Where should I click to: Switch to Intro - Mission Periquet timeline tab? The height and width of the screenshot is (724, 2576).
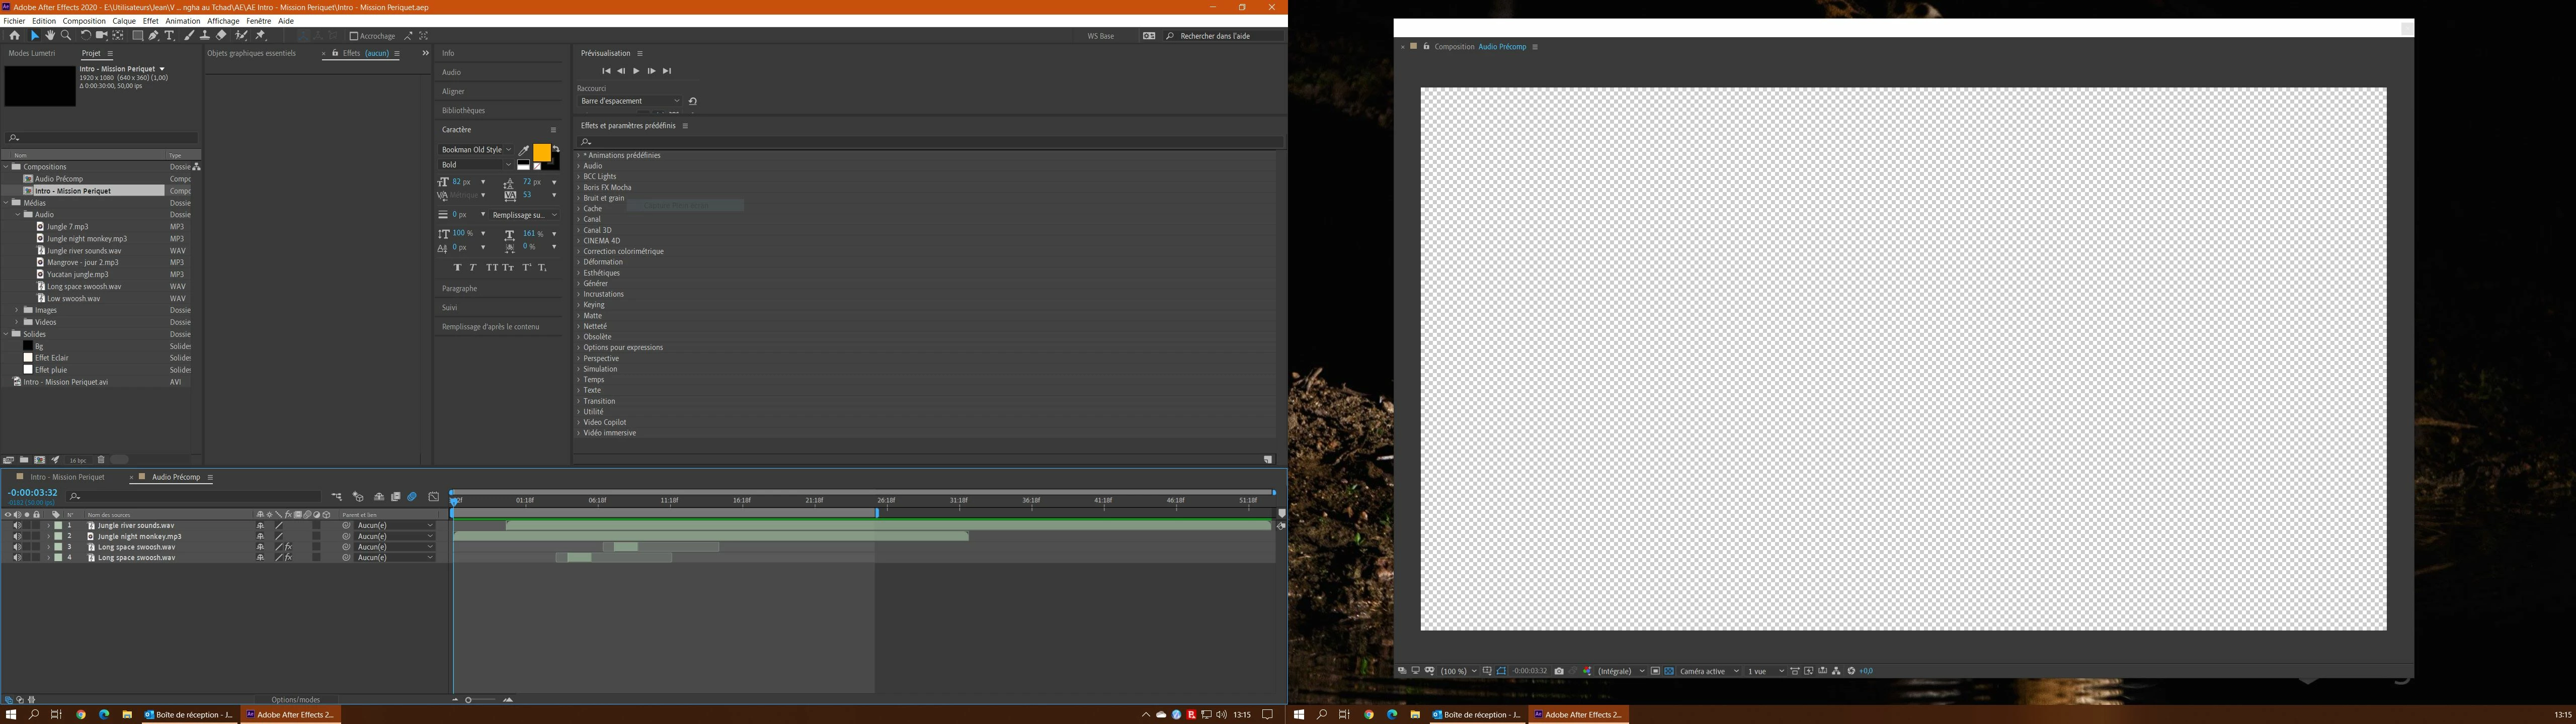[67, 477]
